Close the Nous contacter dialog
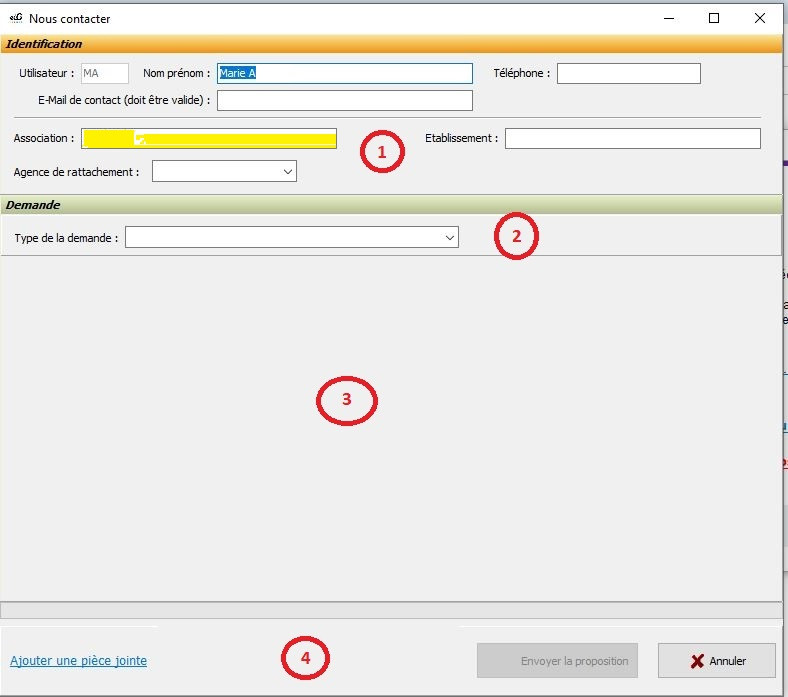Image resolution: width=788 pixels, height=697 pixels. 760,18
